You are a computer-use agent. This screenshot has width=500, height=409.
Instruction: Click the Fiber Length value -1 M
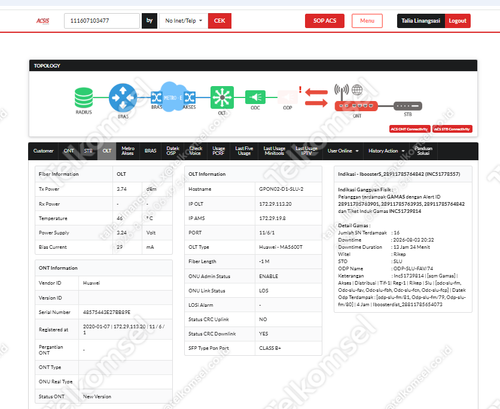[264, 261]
